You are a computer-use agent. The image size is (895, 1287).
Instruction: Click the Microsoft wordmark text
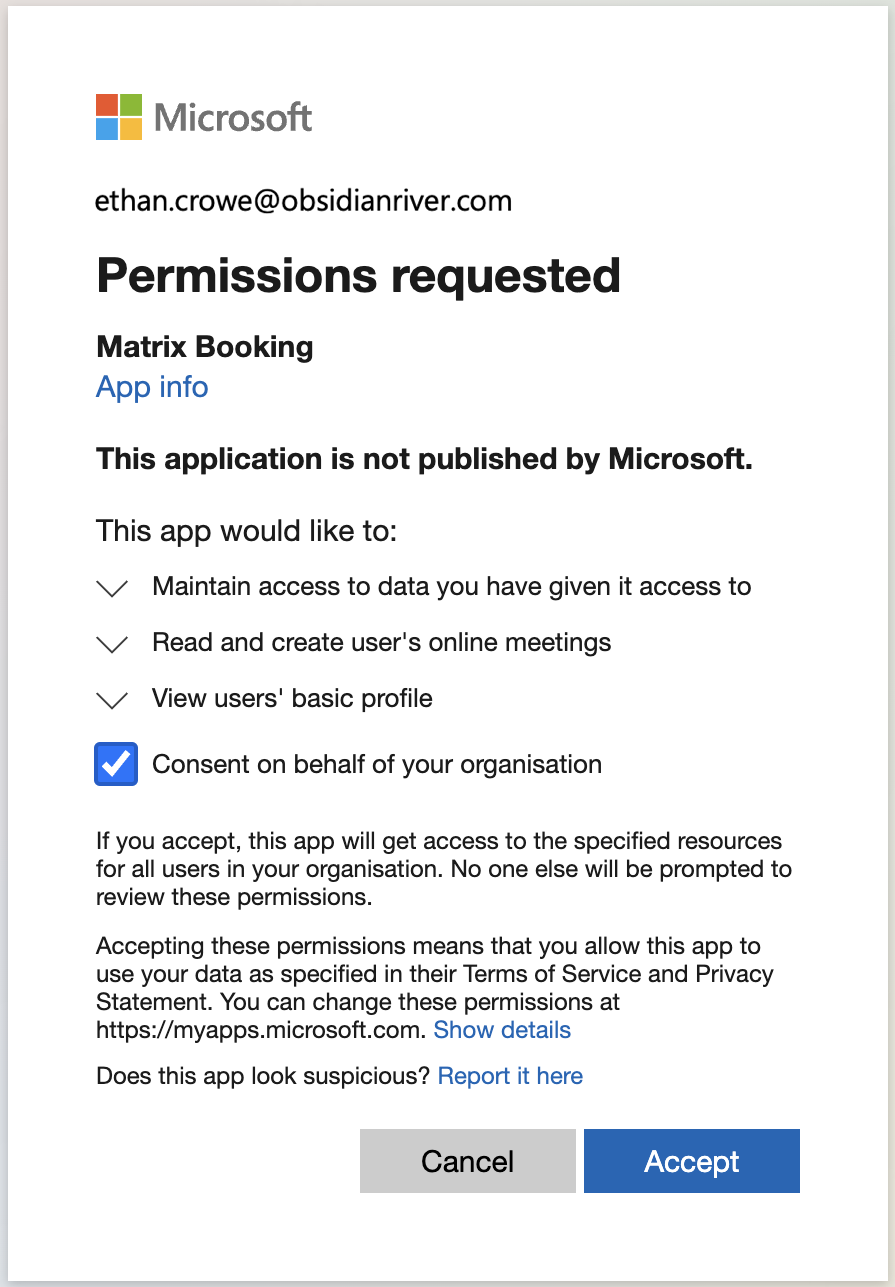coord(233,118)
